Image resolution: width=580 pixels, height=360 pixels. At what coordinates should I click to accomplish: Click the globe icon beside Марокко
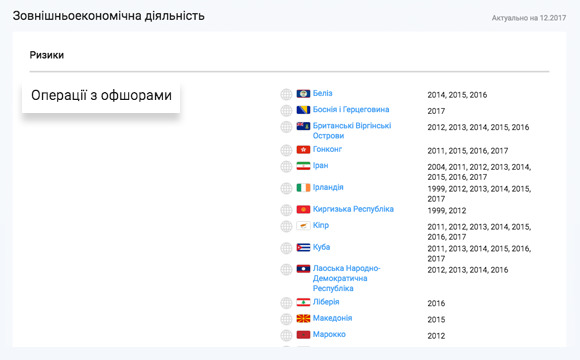(286, 336)
